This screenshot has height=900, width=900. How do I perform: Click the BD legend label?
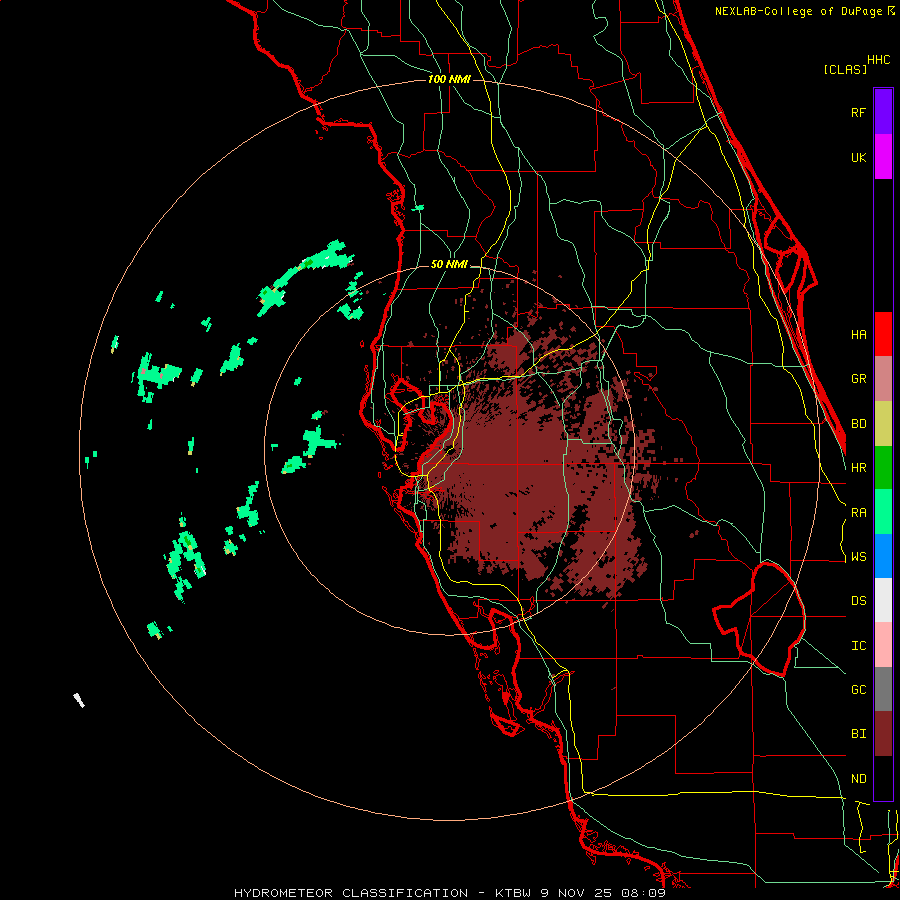click(x=858, y=424)
